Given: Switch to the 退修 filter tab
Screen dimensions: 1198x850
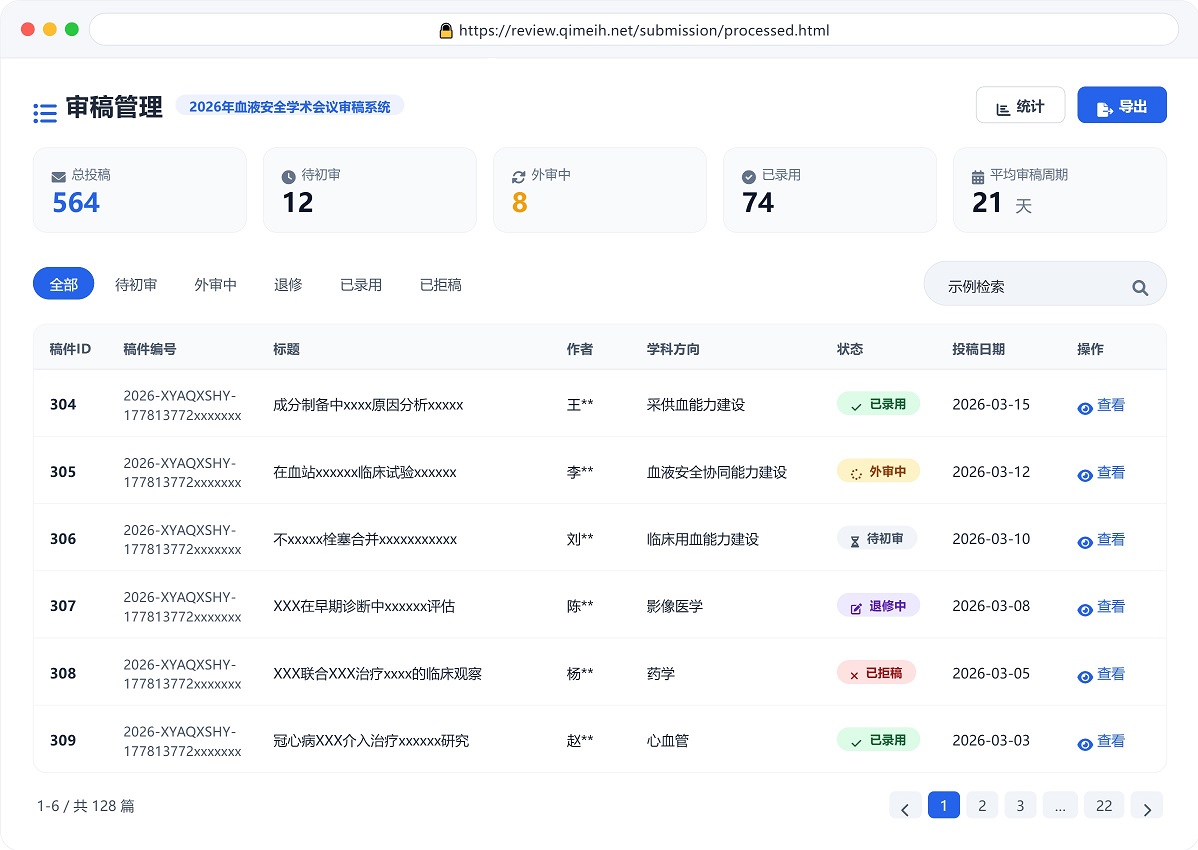Looking at the screenshot, I should click(288, 285).
